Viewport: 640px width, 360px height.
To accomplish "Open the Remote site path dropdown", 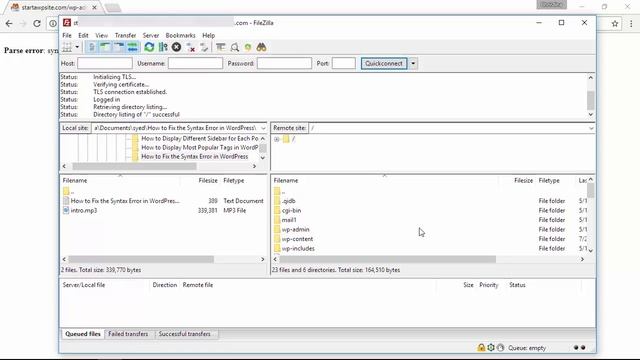I will click(591, 128).
